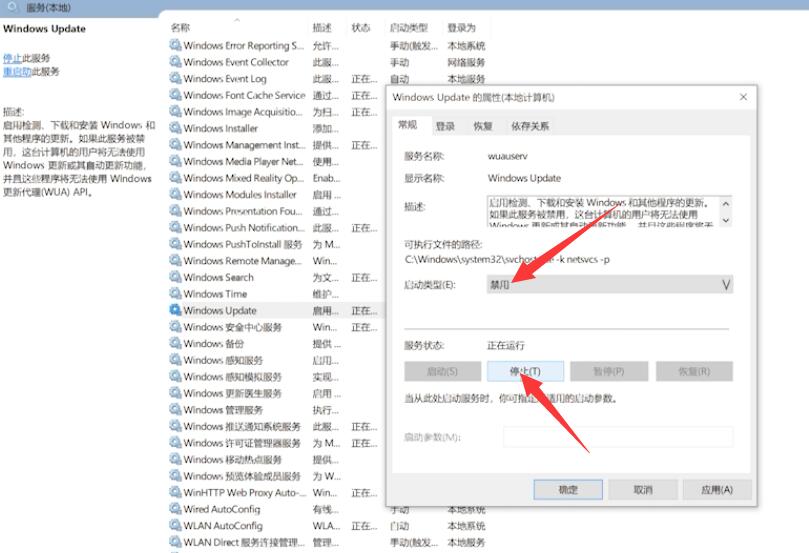
Task: Click the 取消 button
Action: 643,490
